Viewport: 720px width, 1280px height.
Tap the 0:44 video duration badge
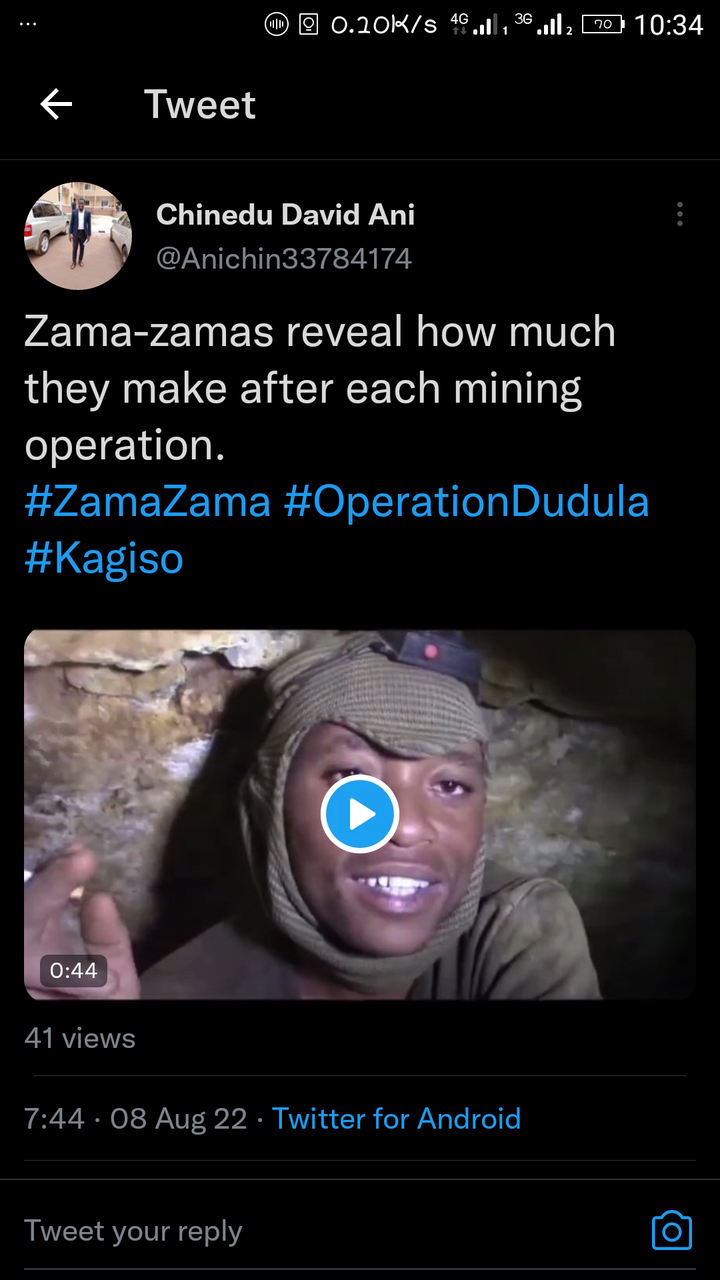point(73,970)
